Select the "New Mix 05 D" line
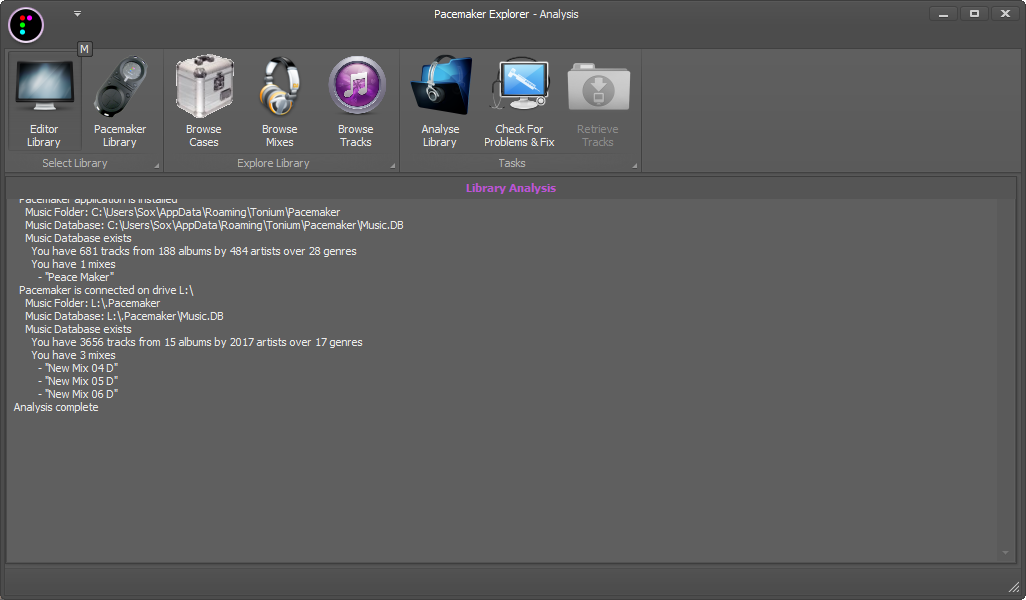This screenshot has height=600, width=1026. (x=78, y=381)
